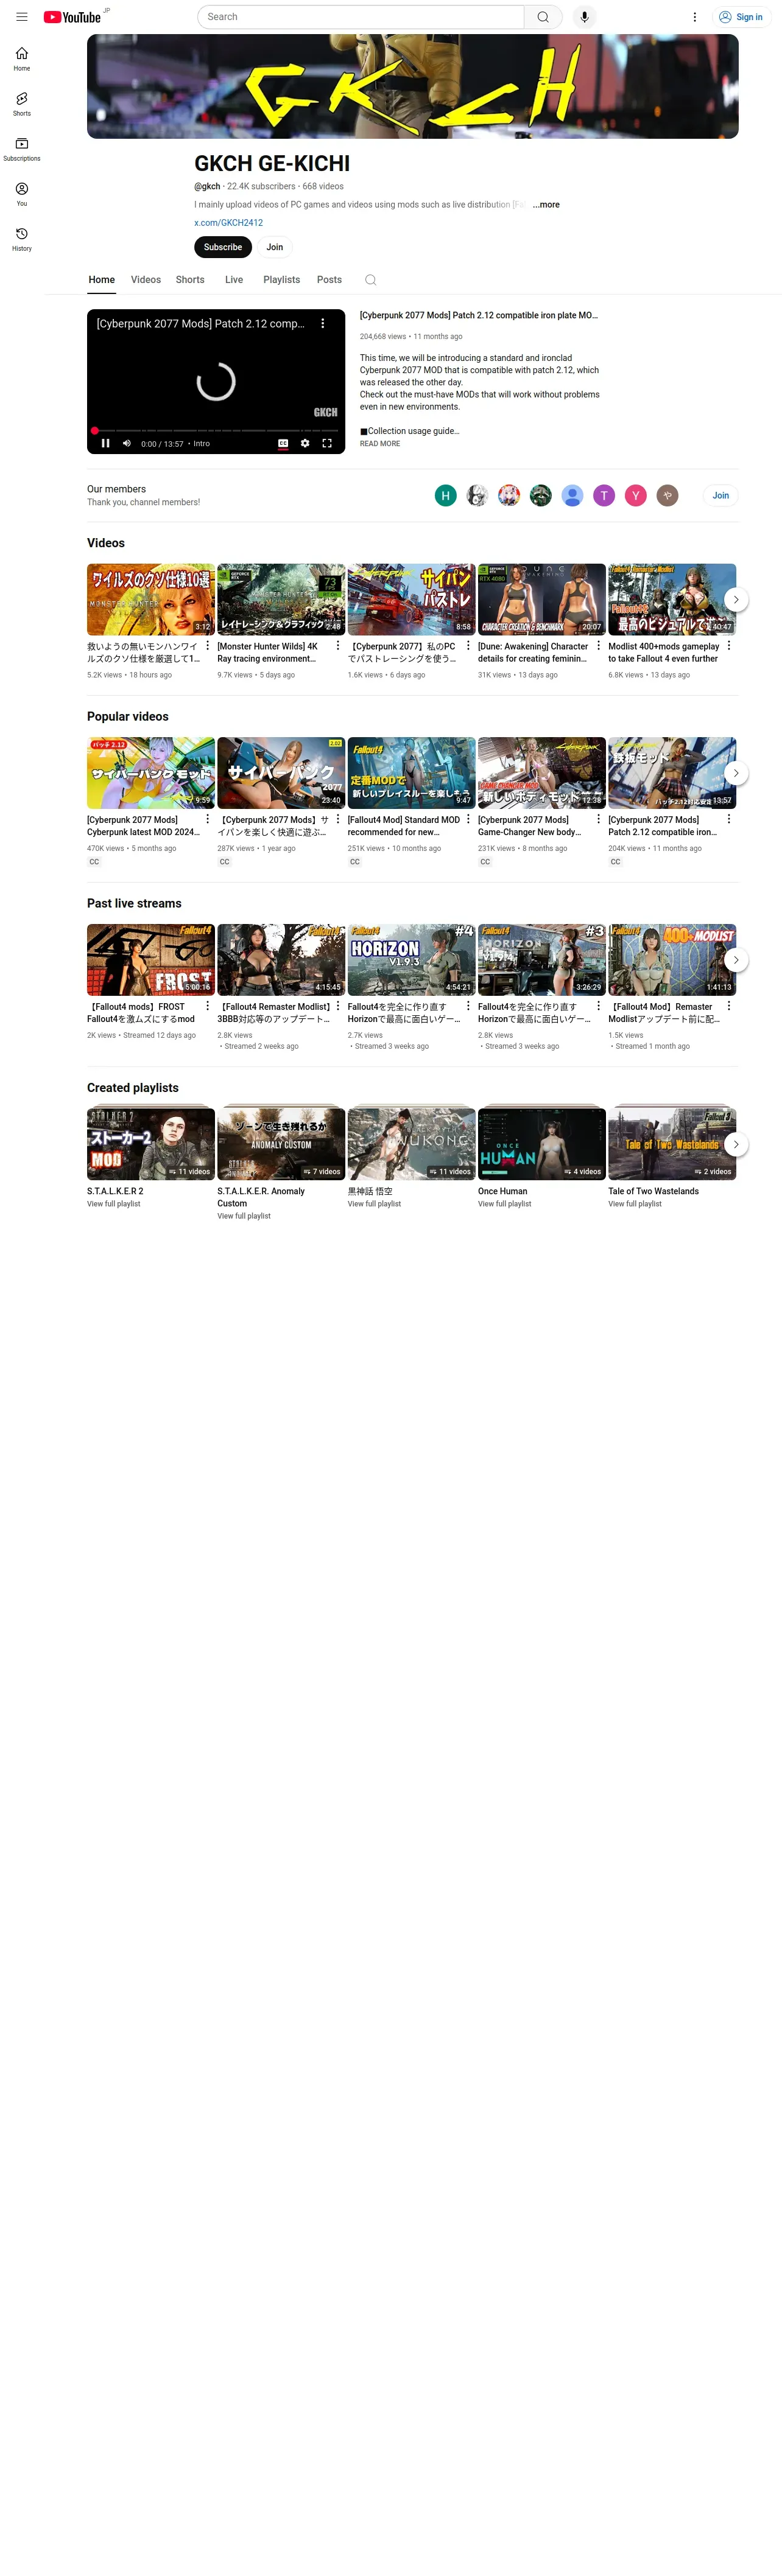Switch to the Home tab
Screen dimensions: 782x2576
tap(102, 280)
